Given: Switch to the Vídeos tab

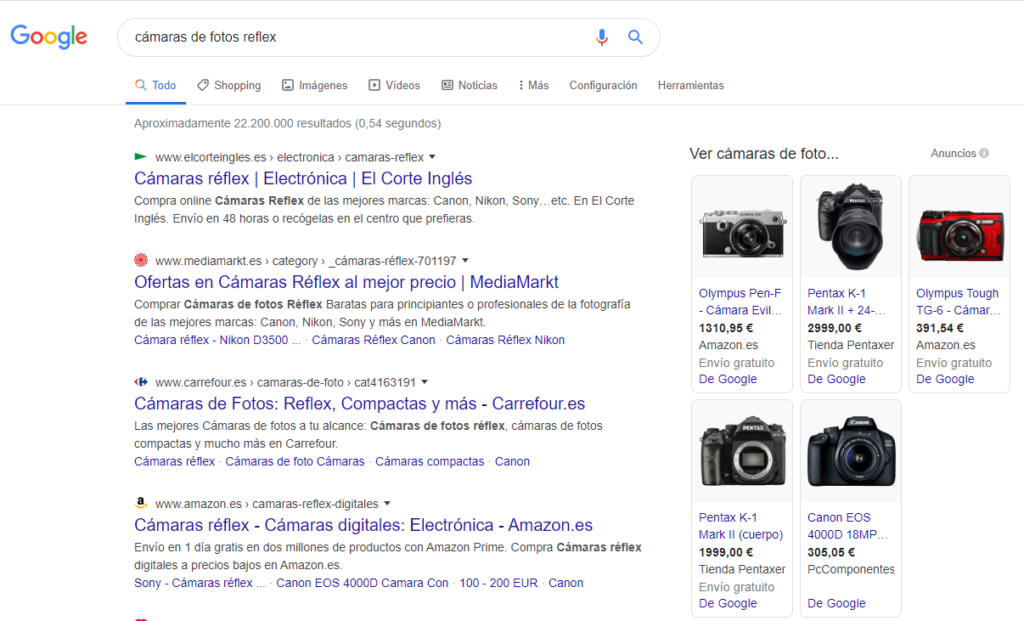Looking at the screenshot, I should coord(394,86).
